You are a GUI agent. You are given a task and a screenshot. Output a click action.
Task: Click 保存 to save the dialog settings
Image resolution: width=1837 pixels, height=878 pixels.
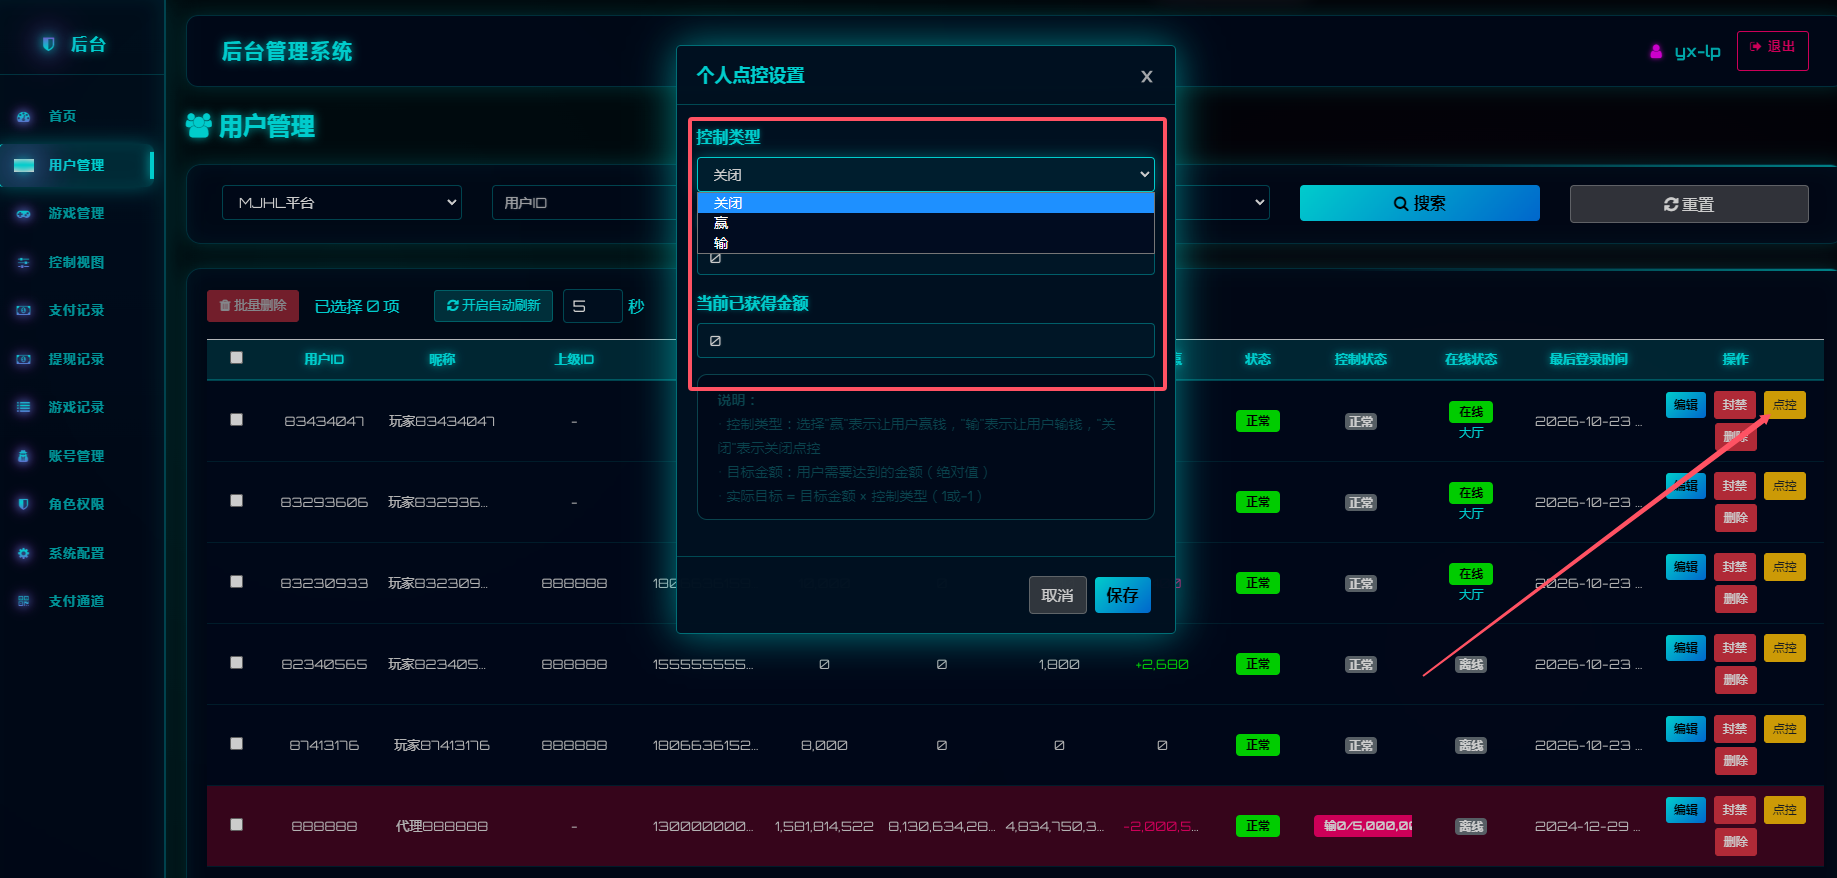click(1123, 595)
